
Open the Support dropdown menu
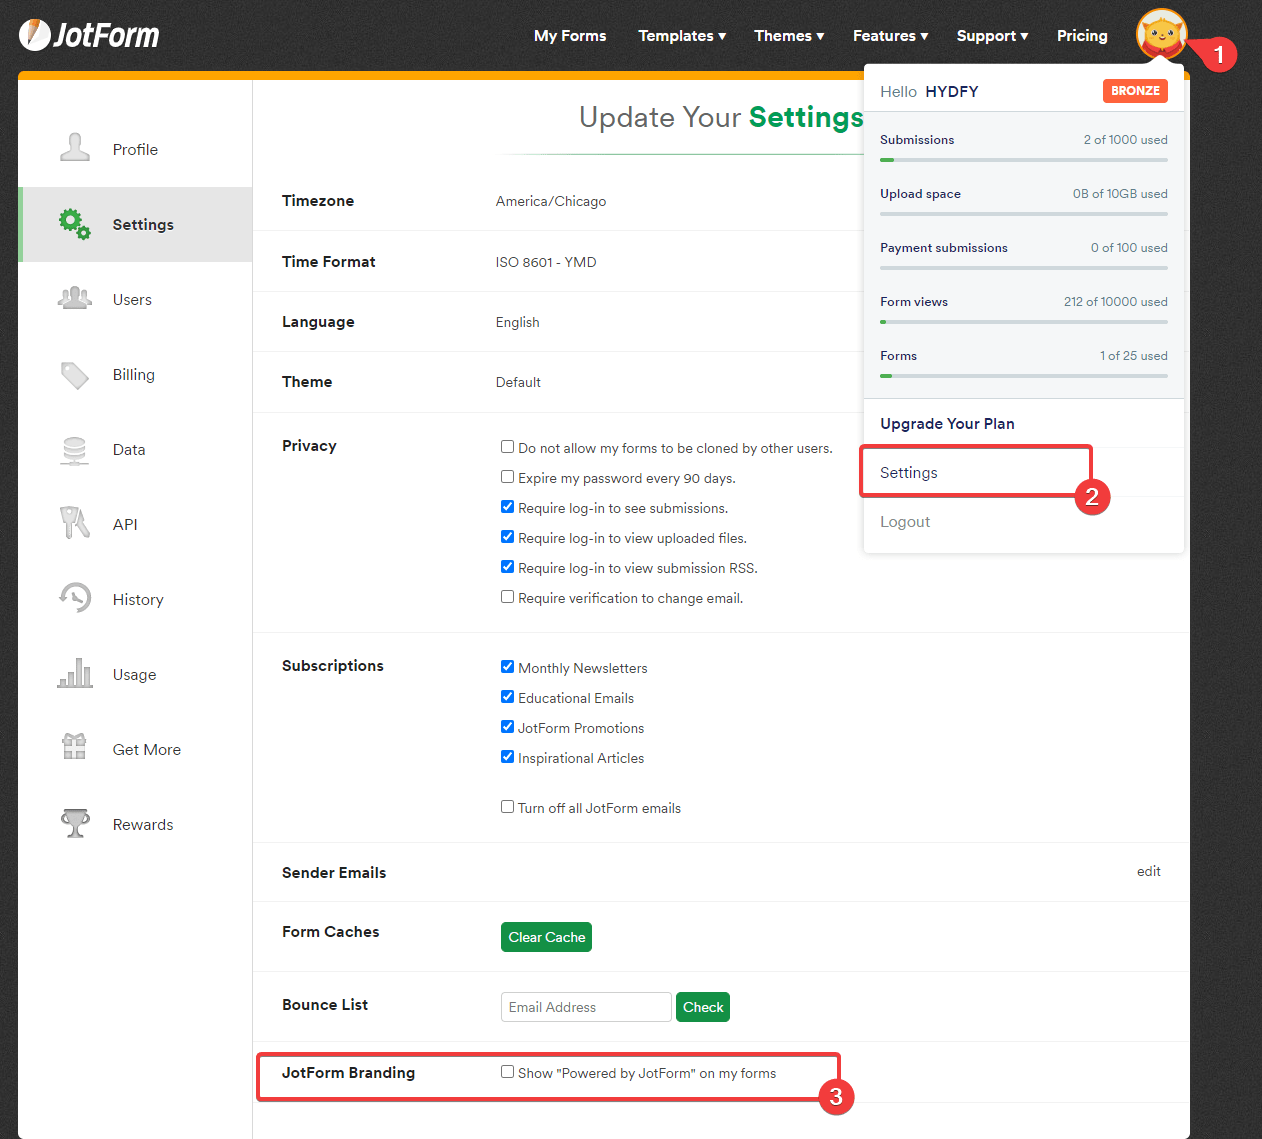point(991,36)
